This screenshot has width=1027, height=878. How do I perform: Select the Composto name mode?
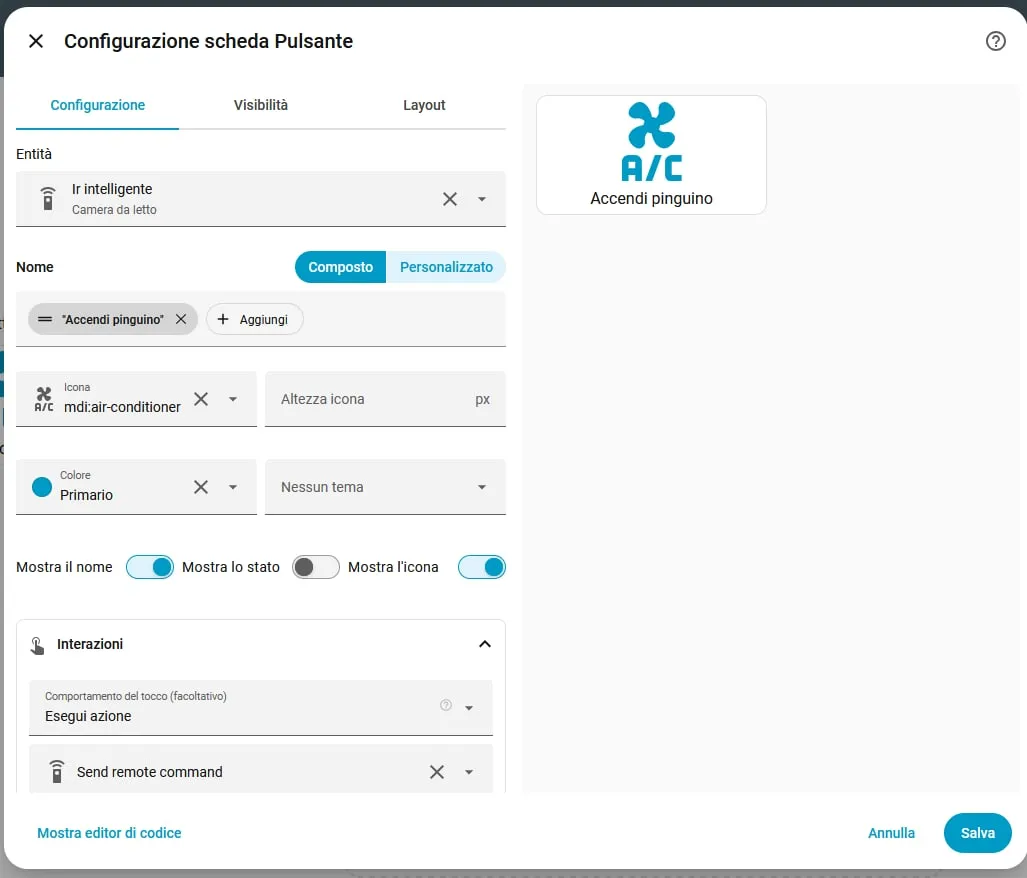pyautogui.click(x=341, y=267)
